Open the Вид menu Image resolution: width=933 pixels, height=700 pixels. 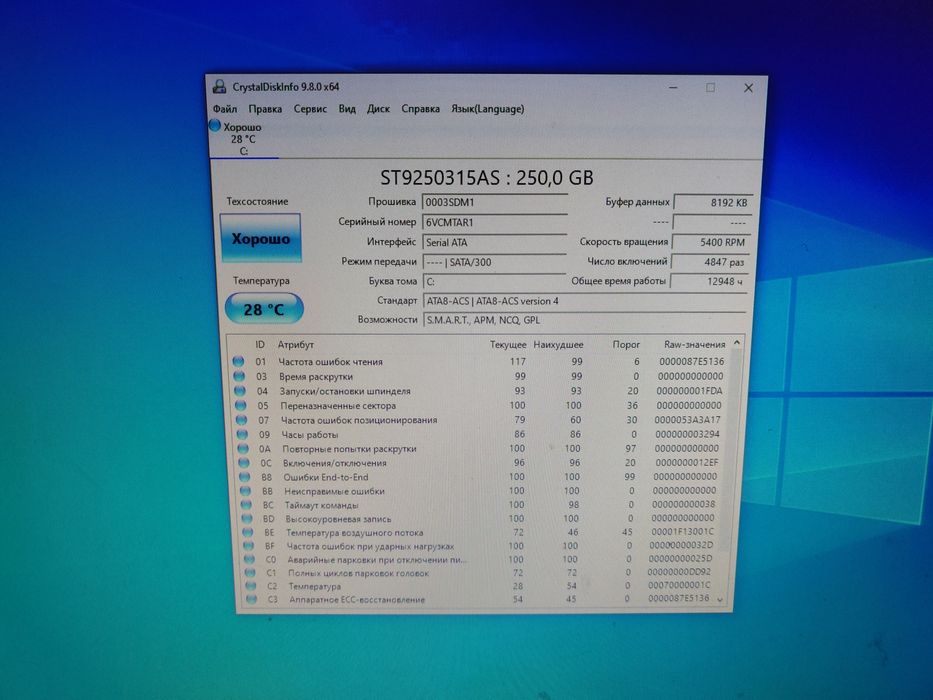(347, 109)
